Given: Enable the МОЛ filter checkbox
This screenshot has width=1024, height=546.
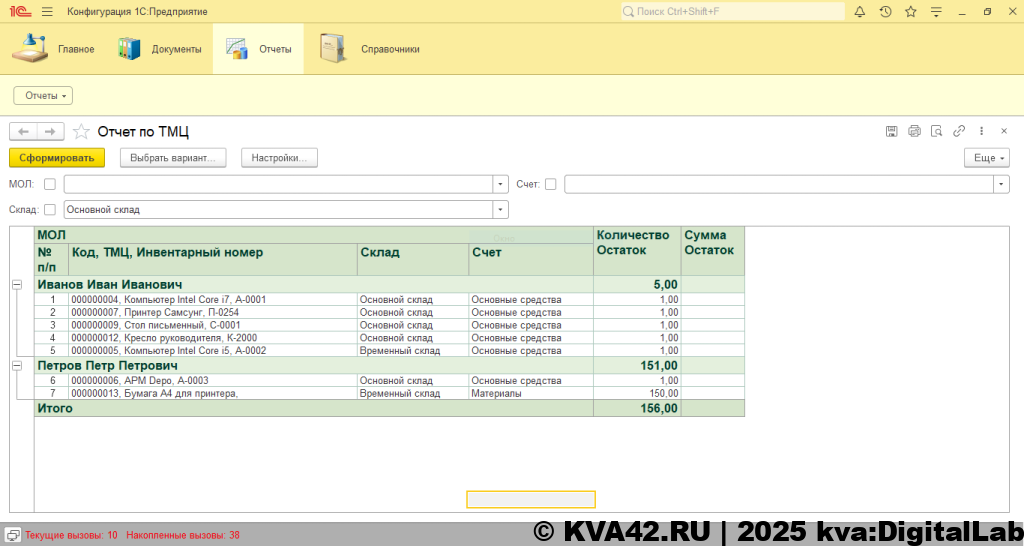Looking at the screenshot, I should [x=50, y=184].
